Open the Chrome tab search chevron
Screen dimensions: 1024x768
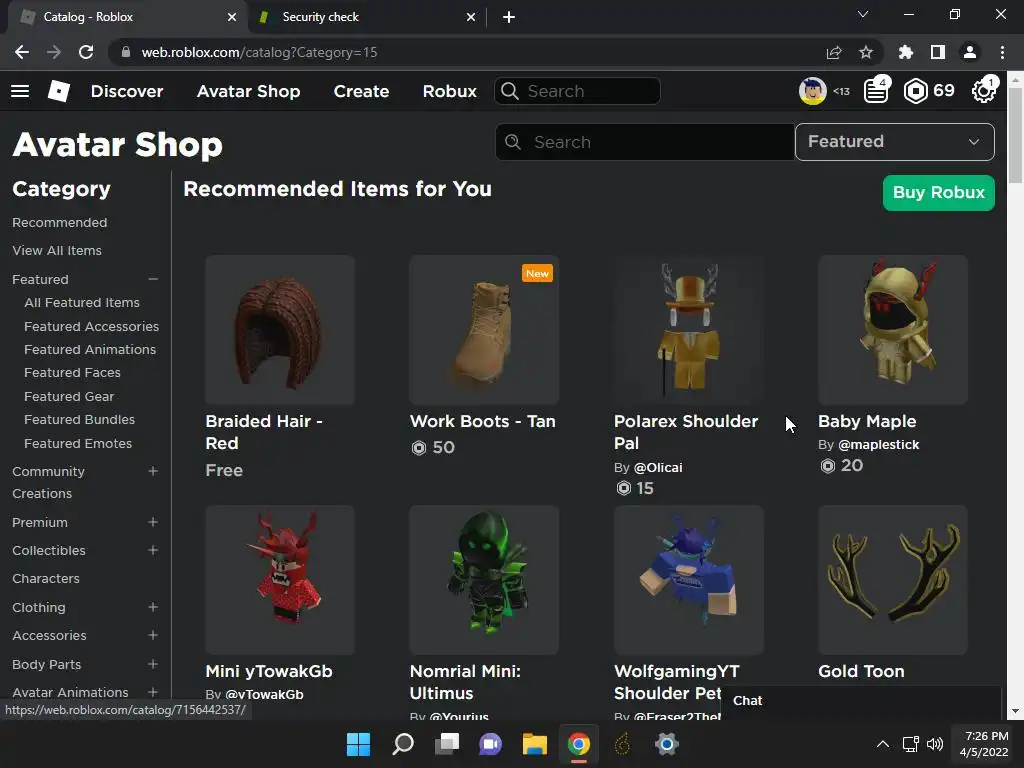click(x=863, y=14)
